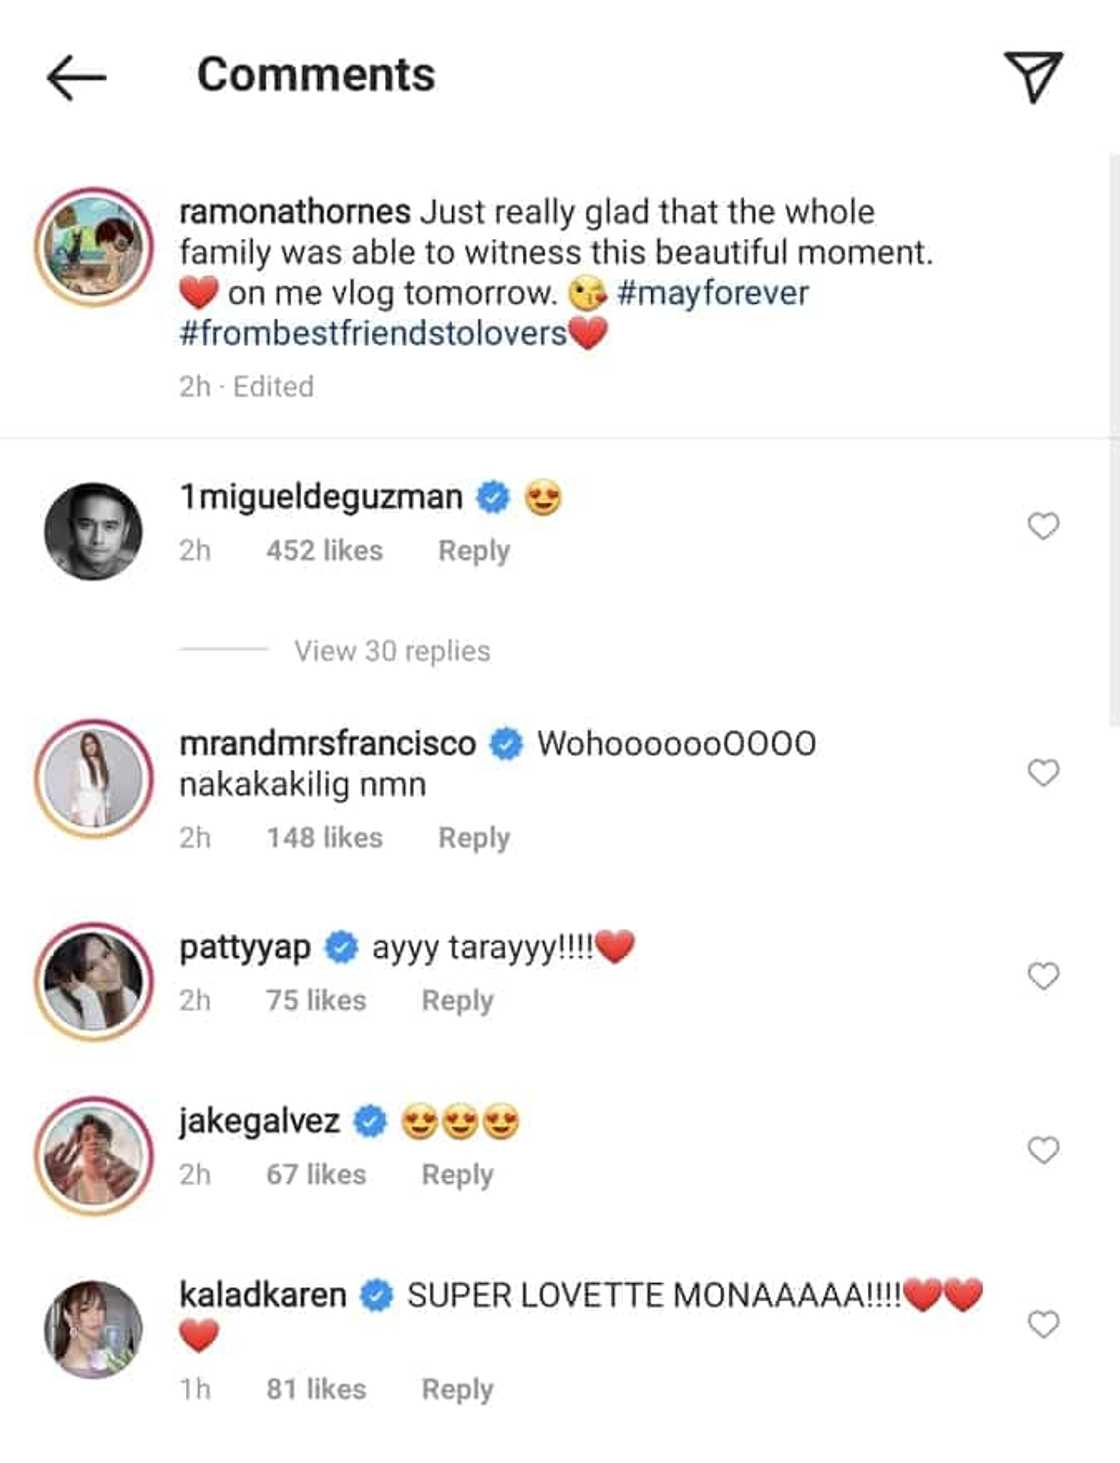Expand View 30 replies
The image size is (1120, 1463).
[x=391, y=651]
